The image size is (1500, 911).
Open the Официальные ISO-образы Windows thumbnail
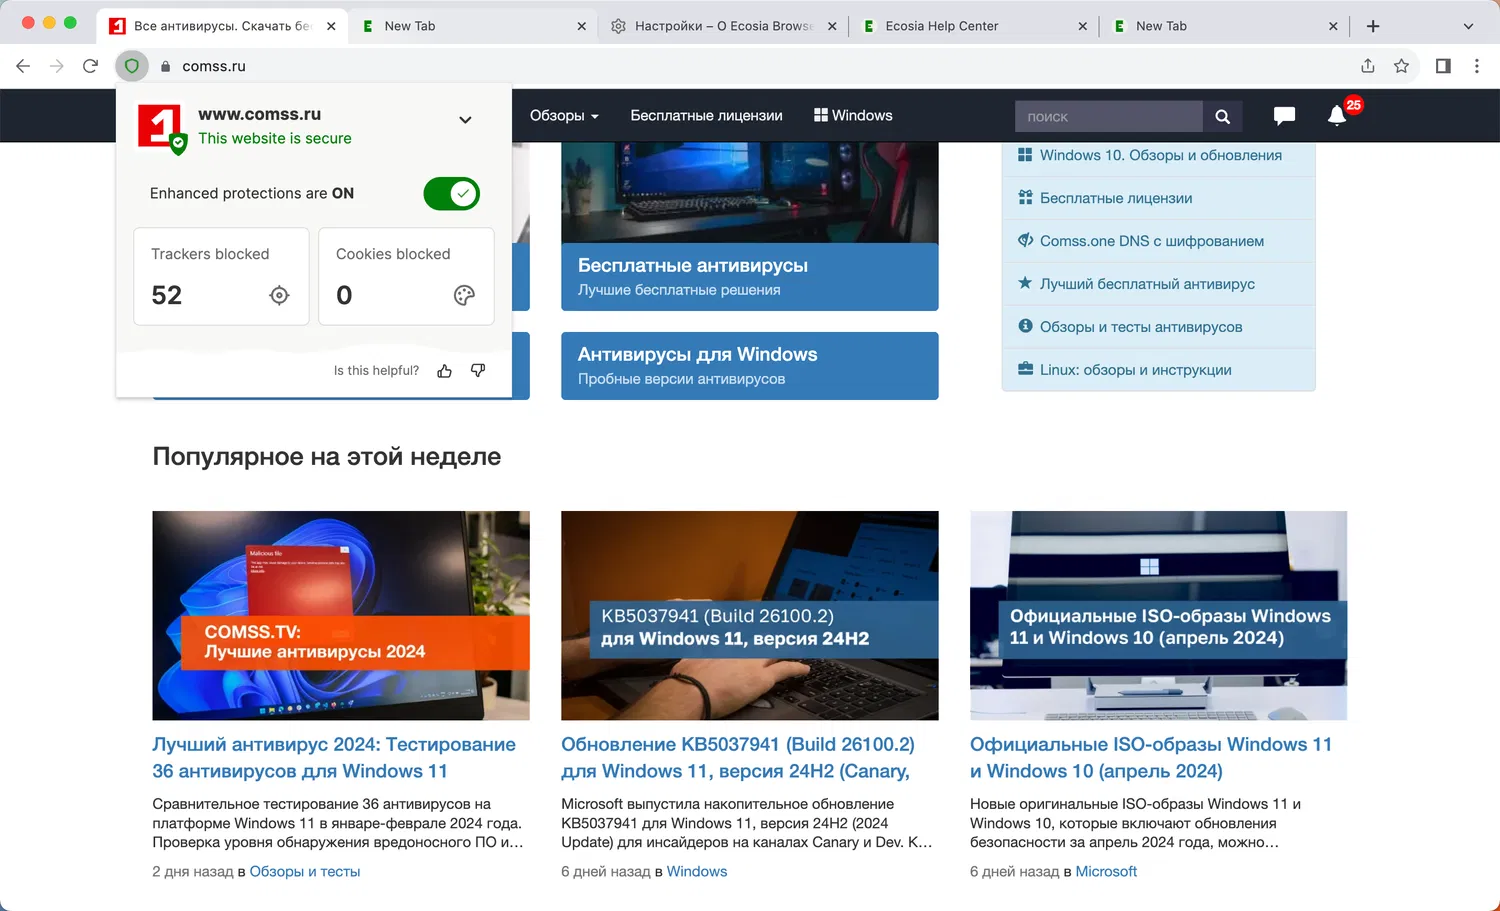(1158, 616)
